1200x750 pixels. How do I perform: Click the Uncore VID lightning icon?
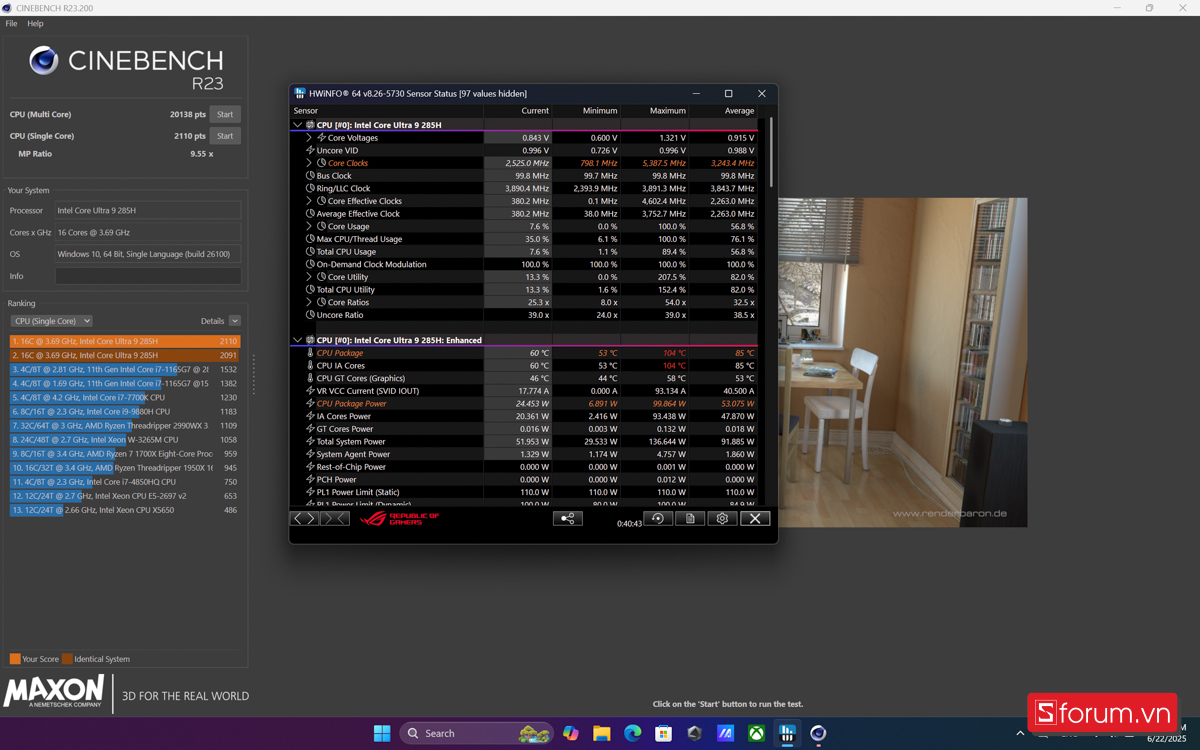(310, 150)
